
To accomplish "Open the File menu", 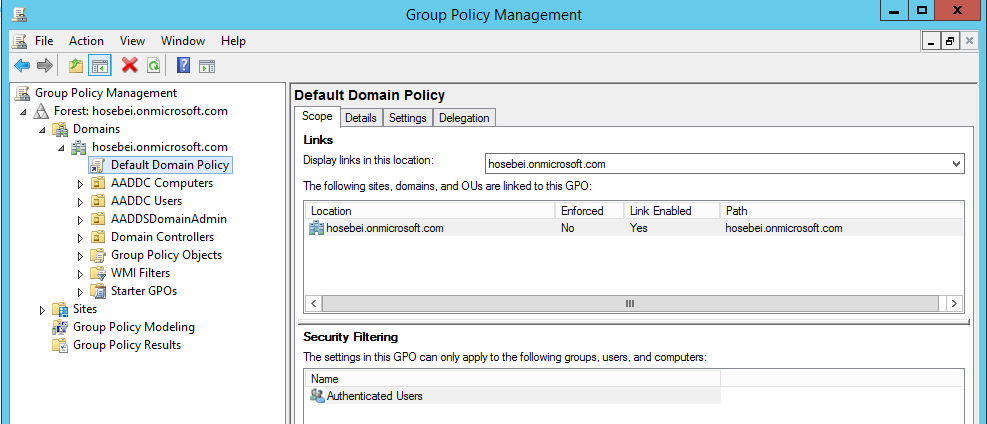I will coord(44,41).
